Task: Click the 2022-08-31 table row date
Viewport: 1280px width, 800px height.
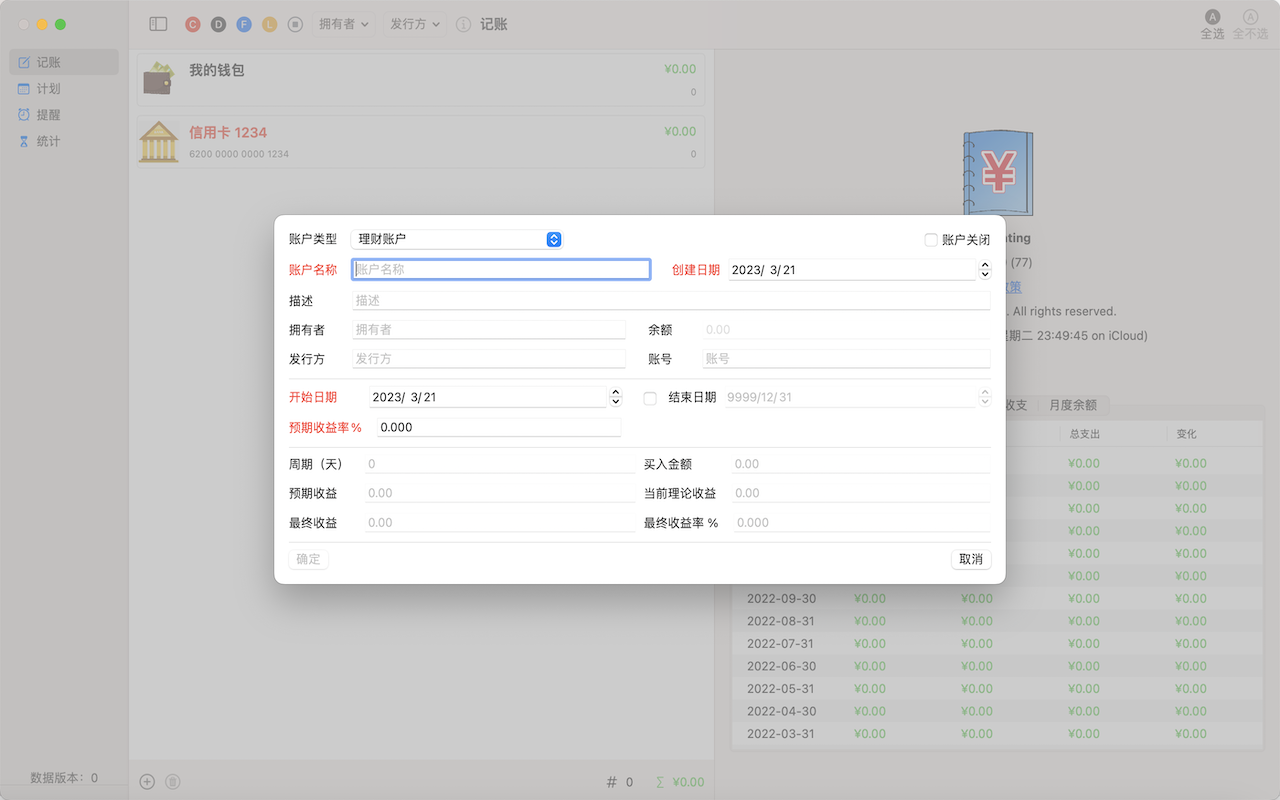Action: [781, 621]
